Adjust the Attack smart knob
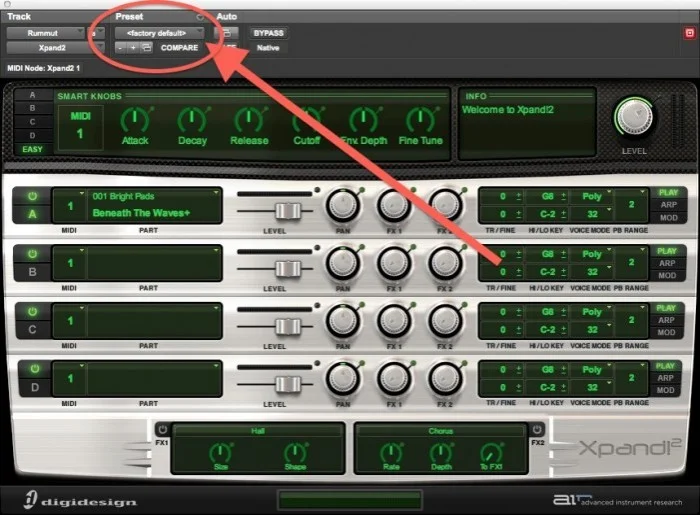This screenshot has width=700, height=515. click(x=135, y=120)
